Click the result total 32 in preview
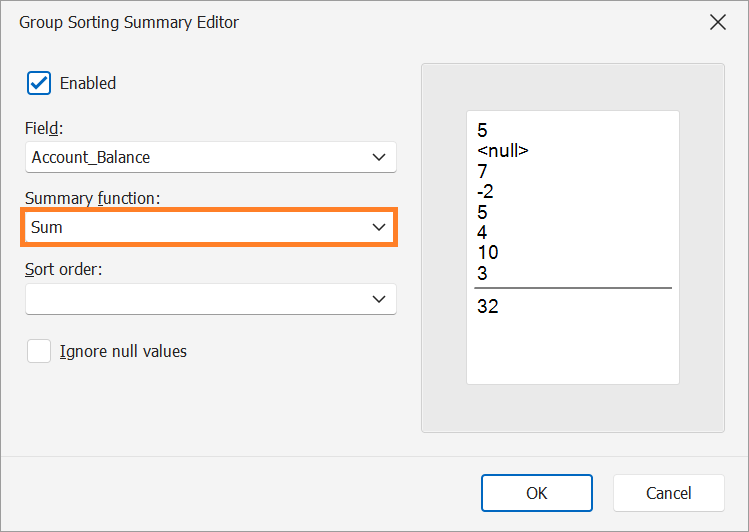 coord(488,306)
